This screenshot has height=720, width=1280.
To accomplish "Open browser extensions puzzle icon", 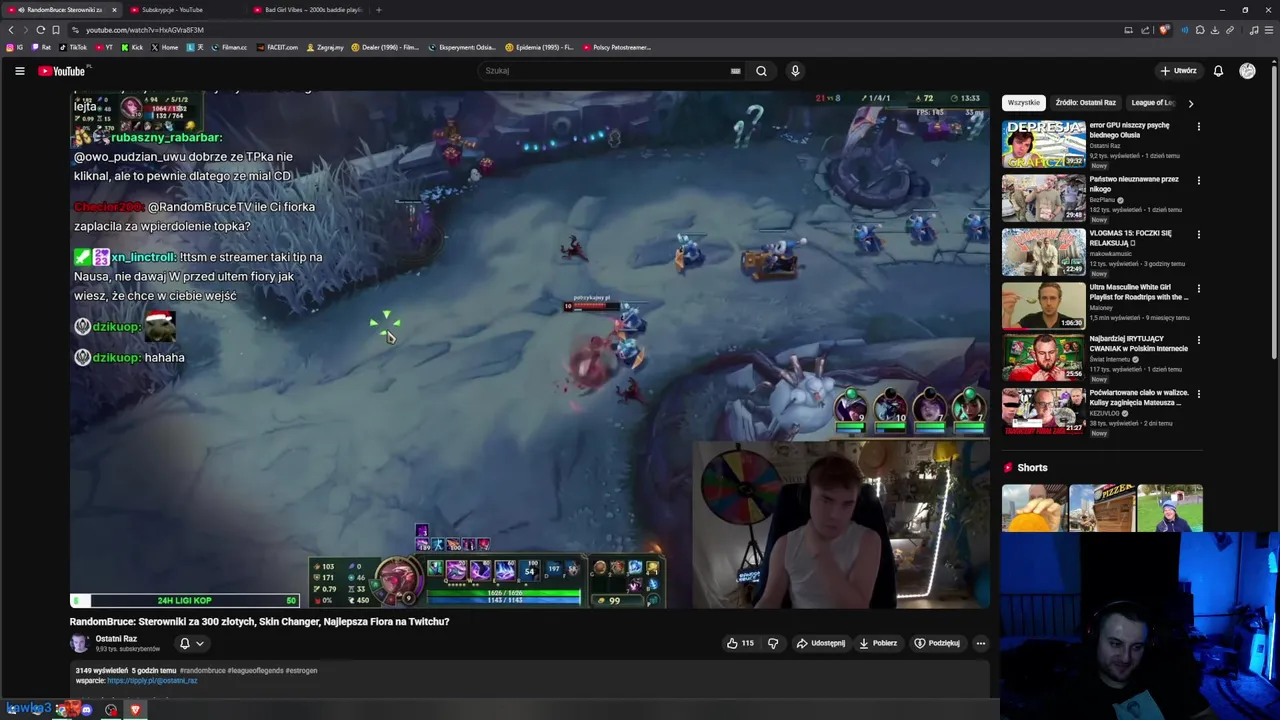I will (1200, 30).
